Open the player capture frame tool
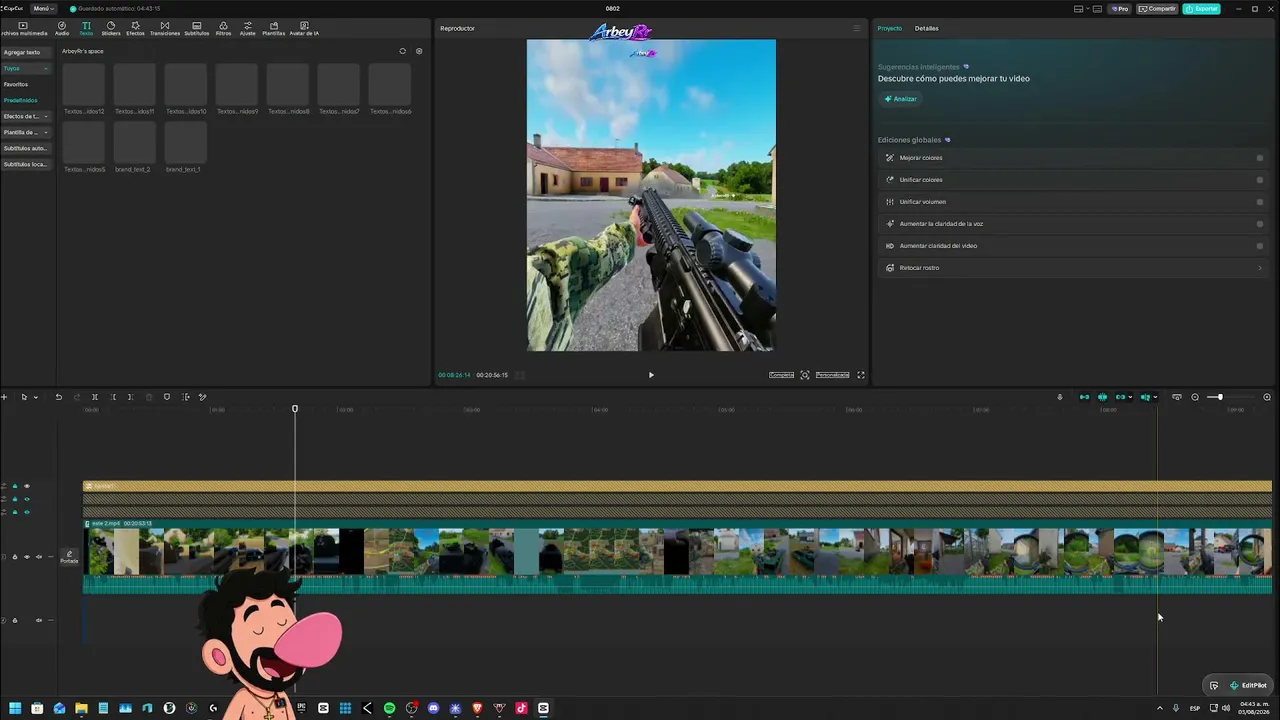This screenshot has width=1280, height=720. [x=805, y=375]
